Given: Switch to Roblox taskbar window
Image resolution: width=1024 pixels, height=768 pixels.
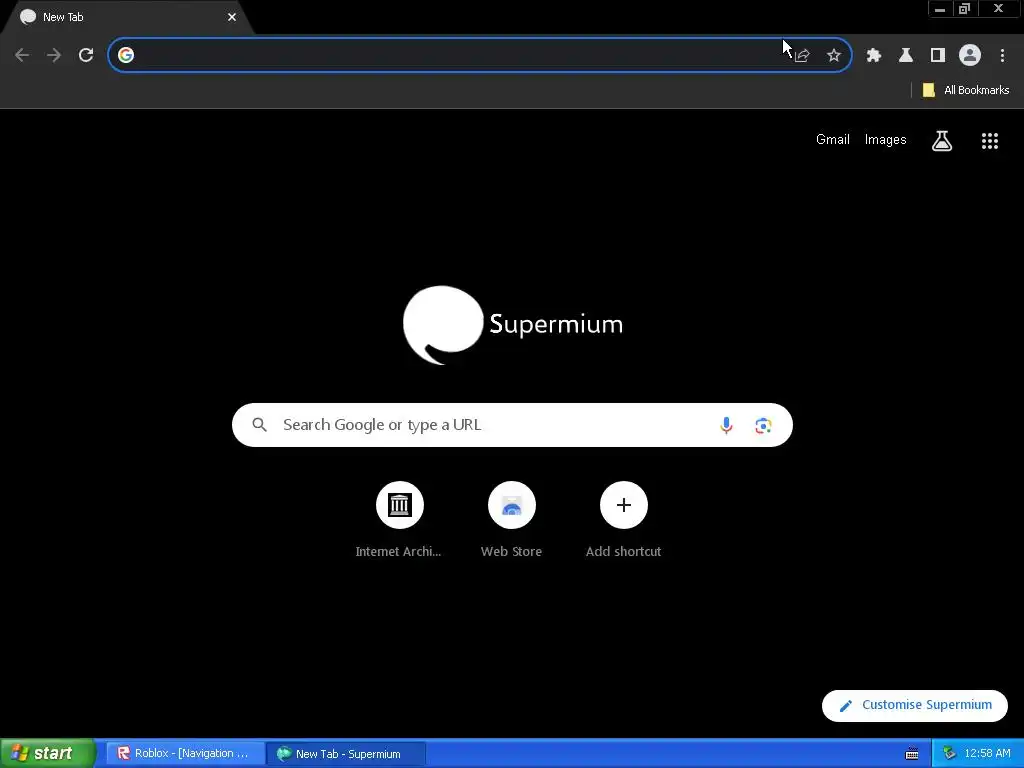Looking at the screenshot, I should (185, 753).
